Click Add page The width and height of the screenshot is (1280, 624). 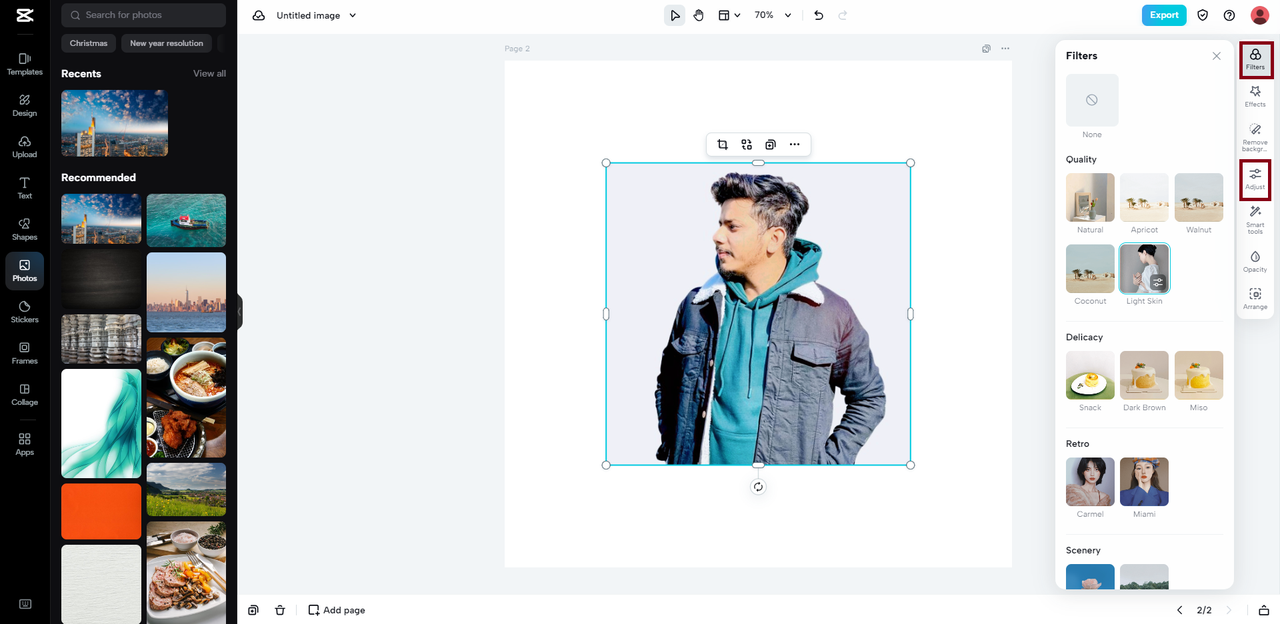coord(336,610)
